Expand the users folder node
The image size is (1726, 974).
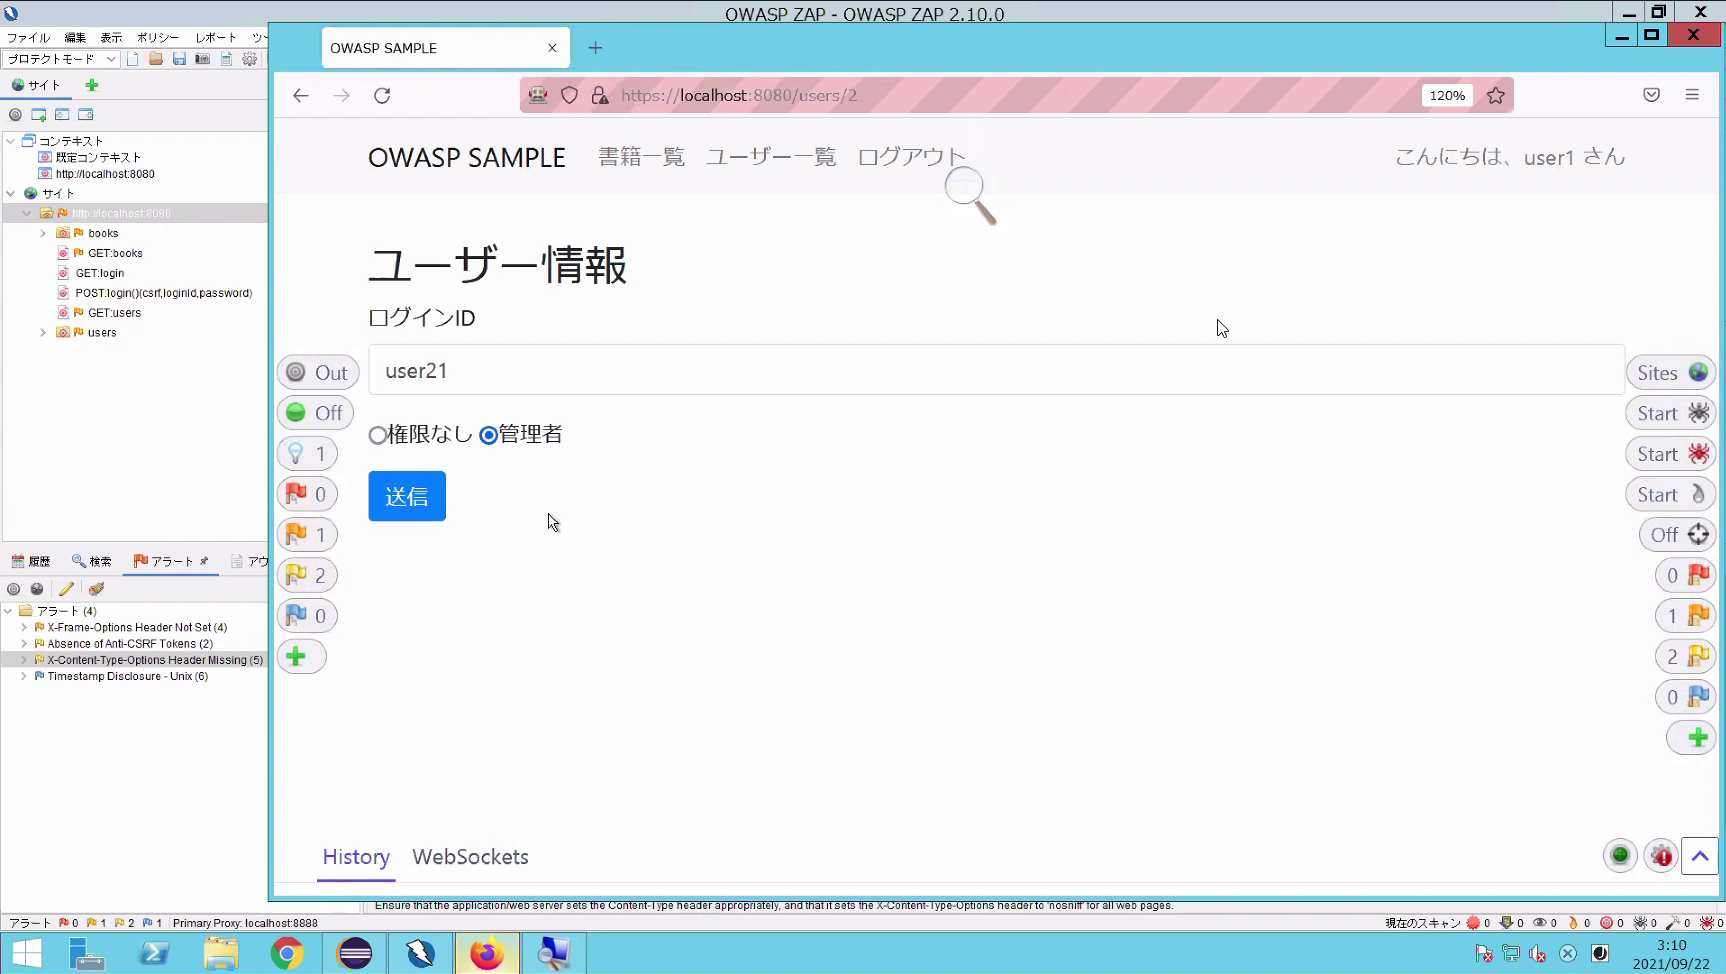43,332
